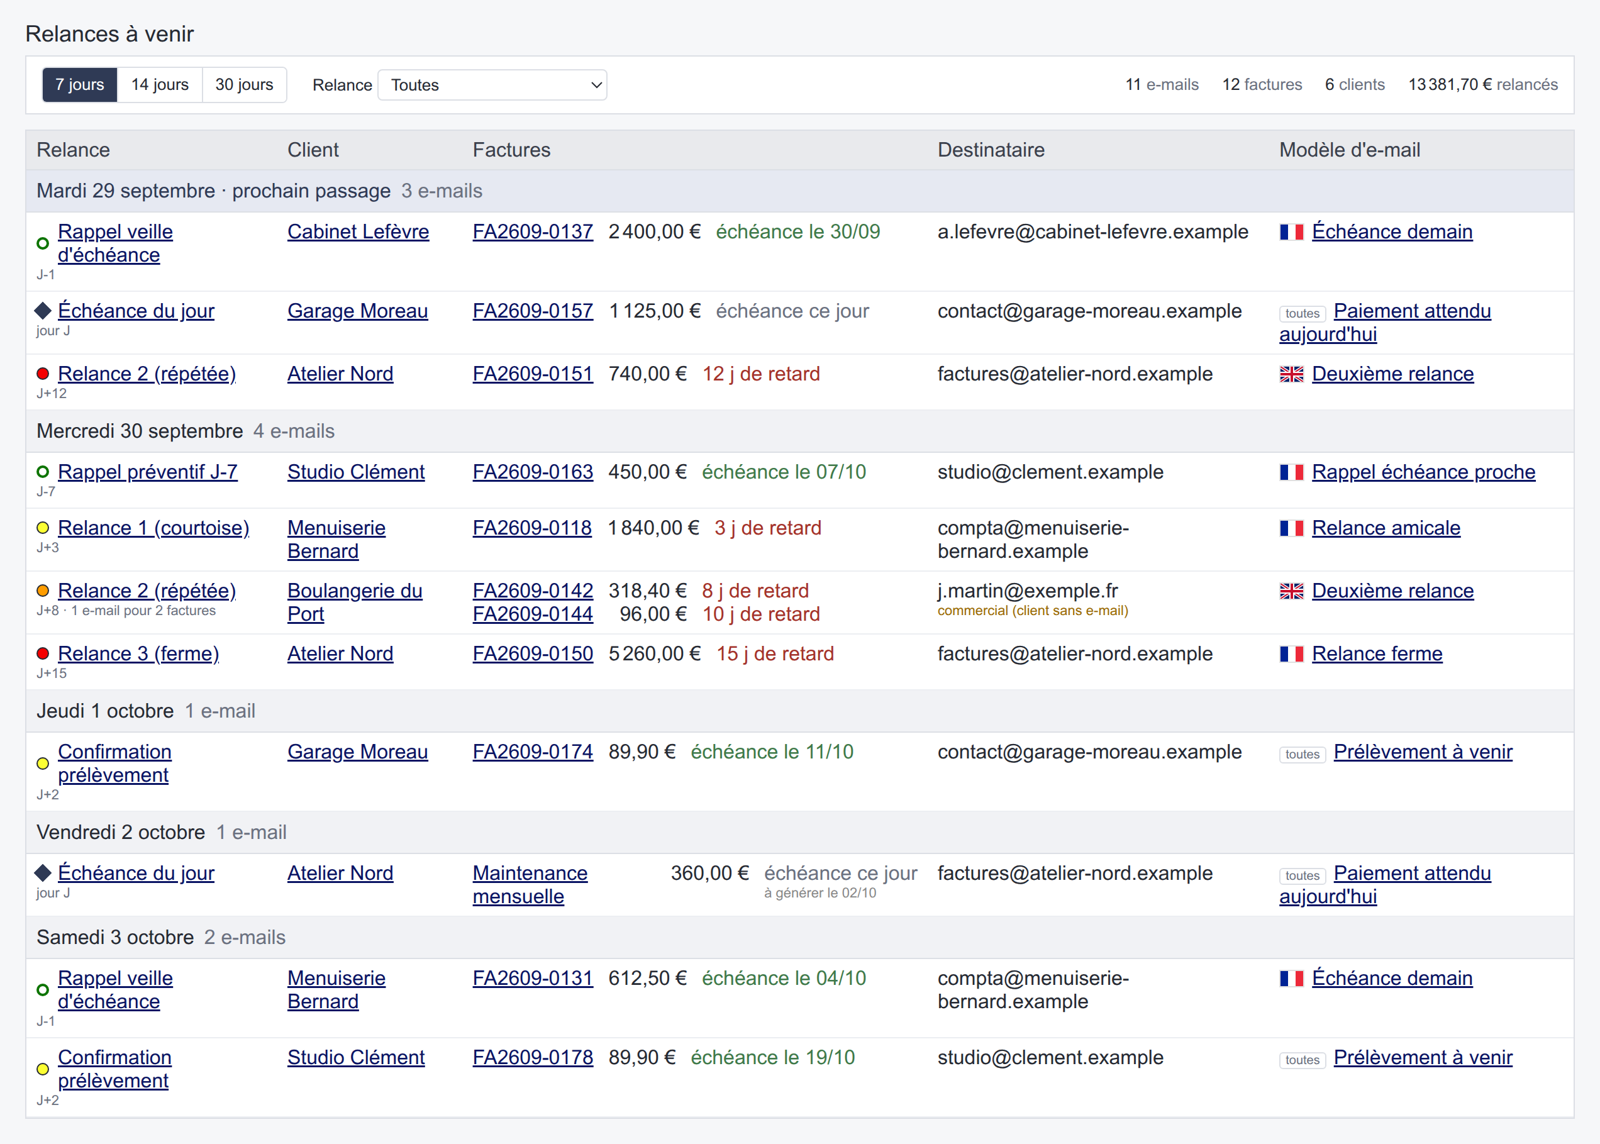Screen dimensions: 1600x1144
Task: Click the 5 260,00 € amount
Action: pyautogui.click(x=655, y=654)
